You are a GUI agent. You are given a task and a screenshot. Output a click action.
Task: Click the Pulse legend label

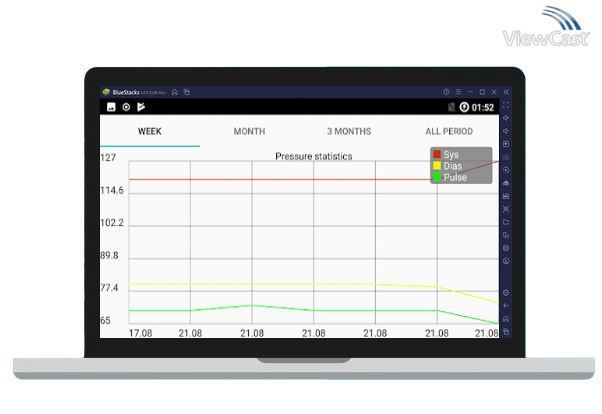455,177
